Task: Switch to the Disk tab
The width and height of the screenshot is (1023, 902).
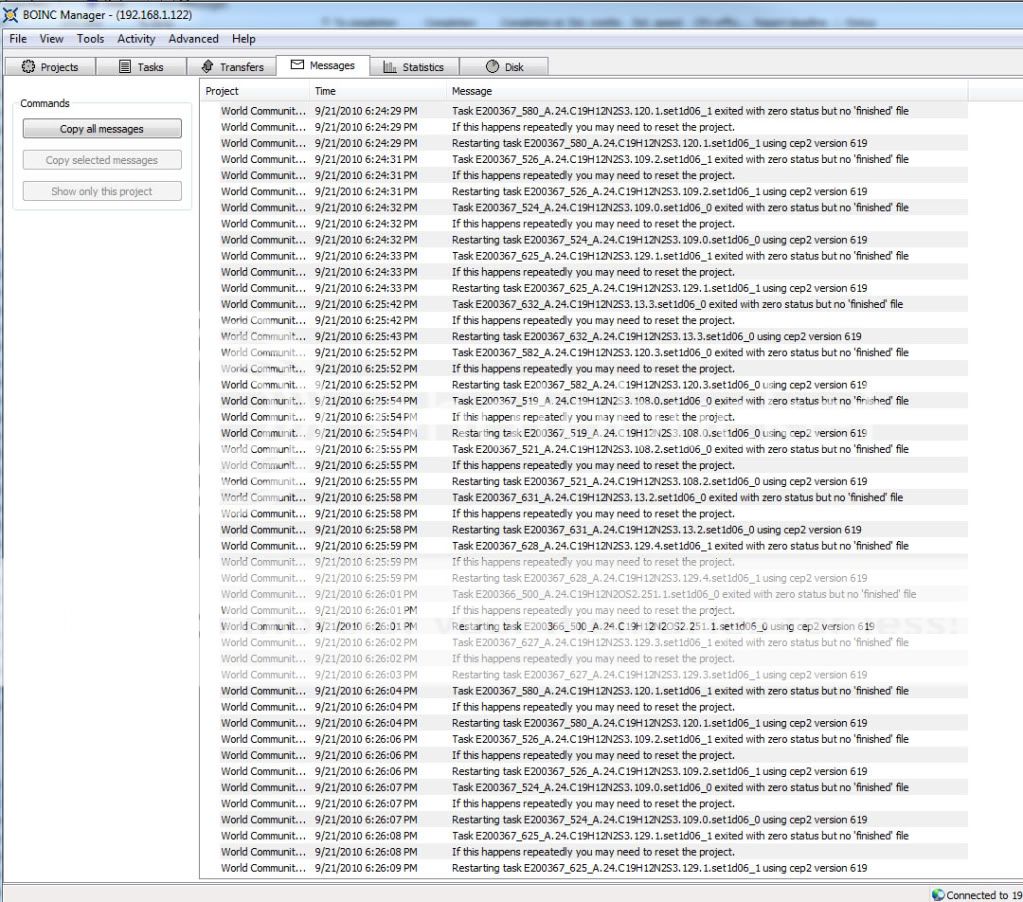Action: [x=504, y=67]
